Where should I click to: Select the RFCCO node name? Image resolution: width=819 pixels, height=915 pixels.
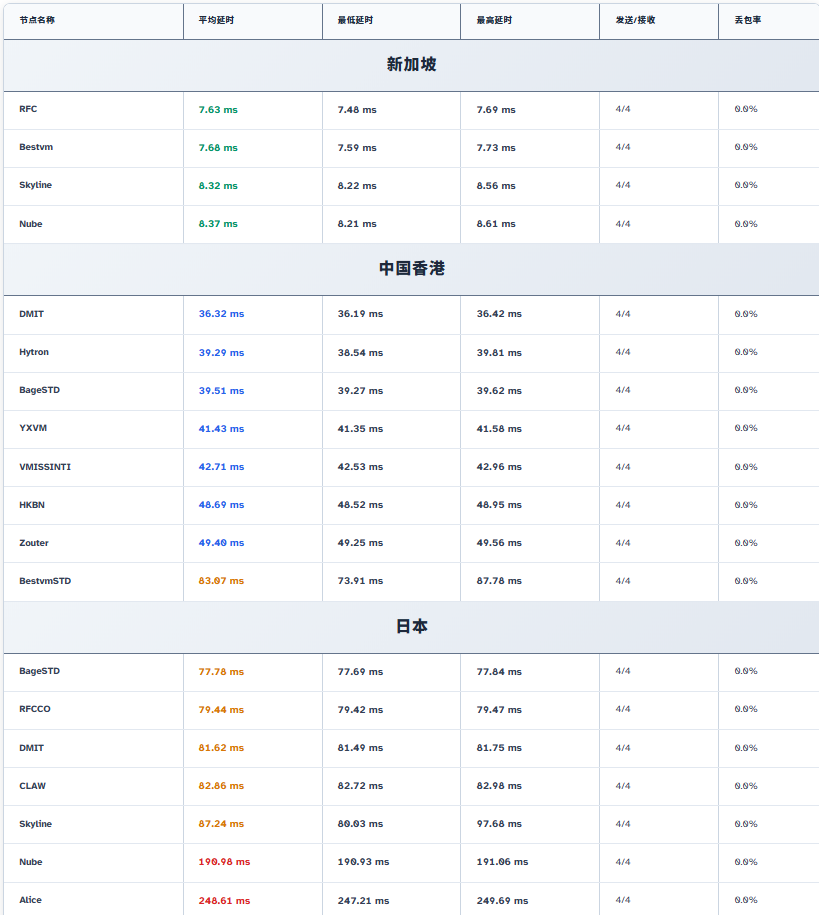click(35, 709)
